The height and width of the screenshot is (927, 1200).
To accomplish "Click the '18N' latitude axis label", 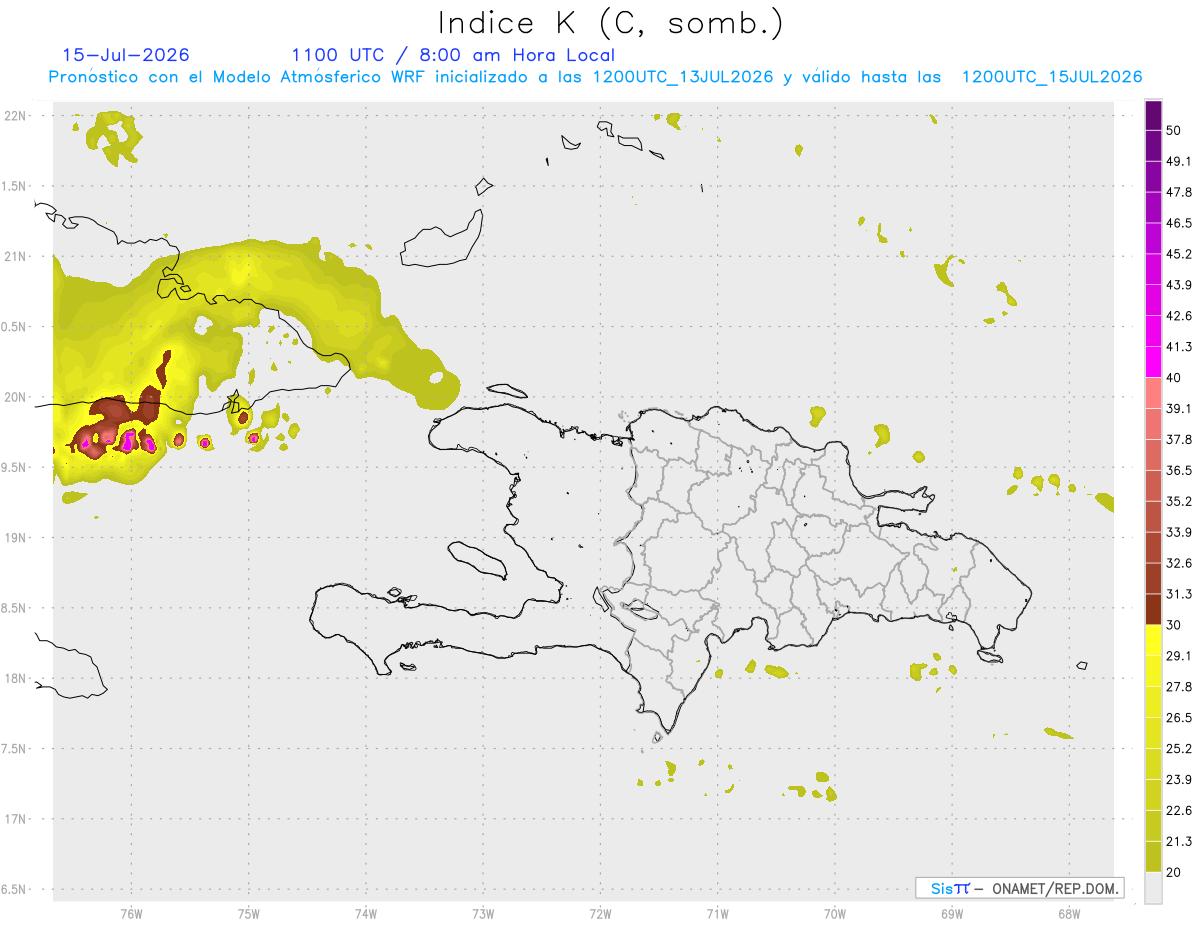I will pyautogui.click(x=15, y=678).
